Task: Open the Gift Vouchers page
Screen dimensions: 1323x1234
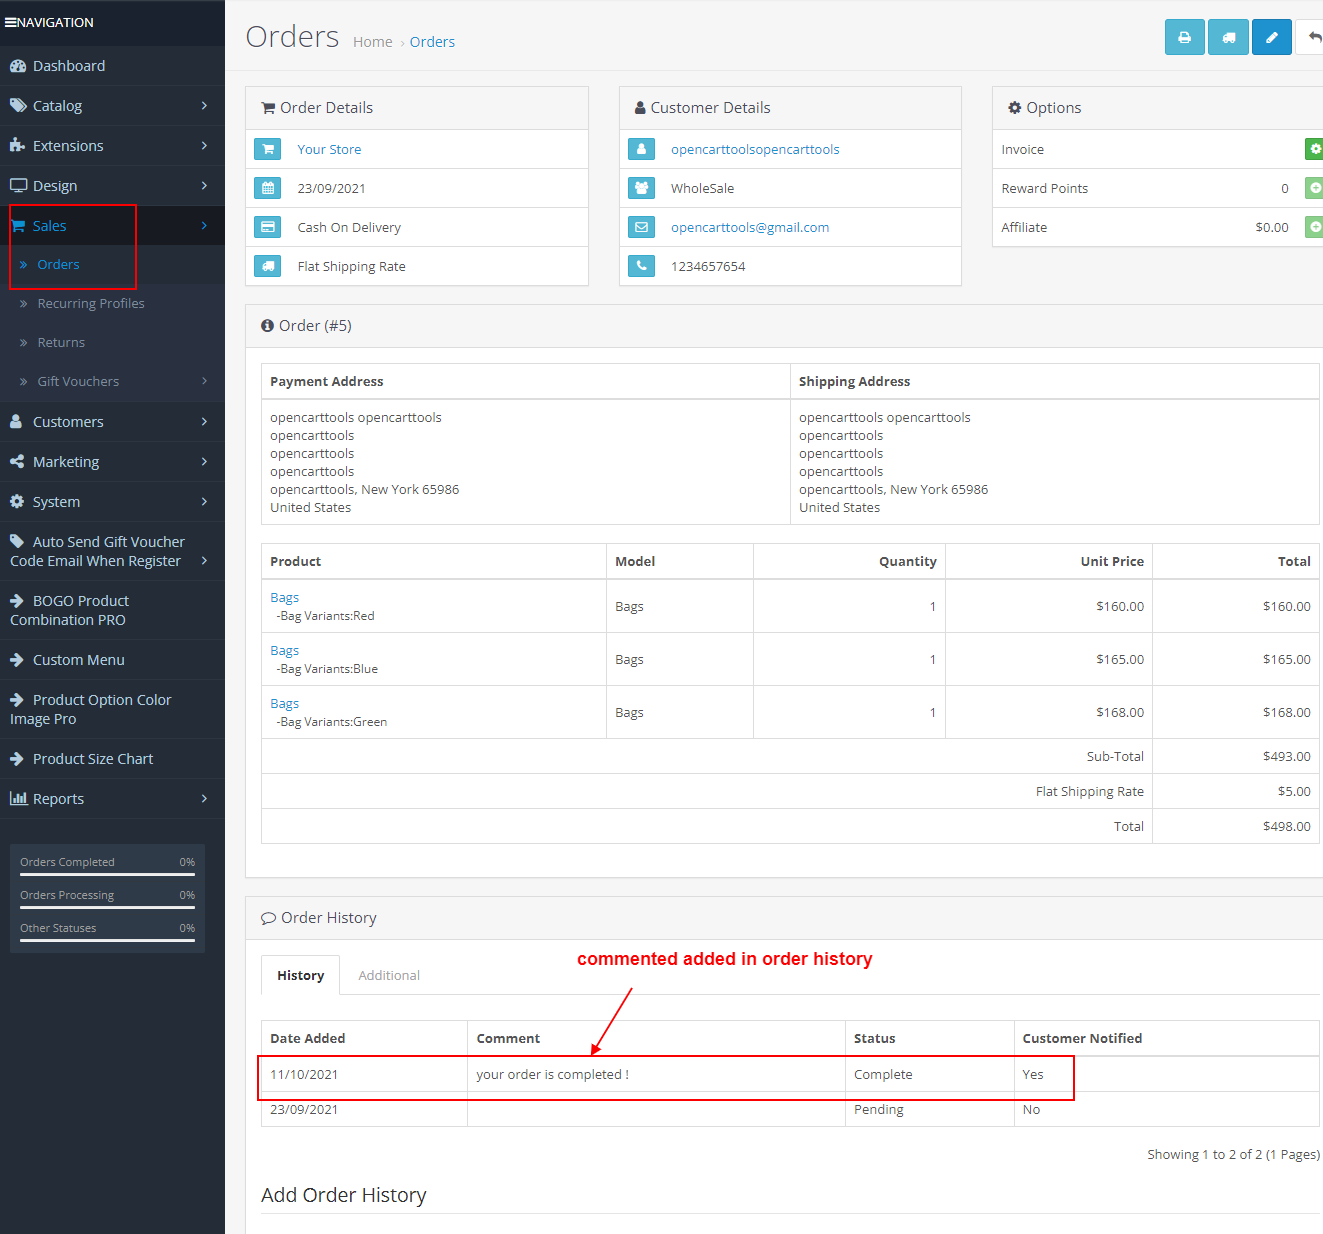Action: (x=81, y=381)
